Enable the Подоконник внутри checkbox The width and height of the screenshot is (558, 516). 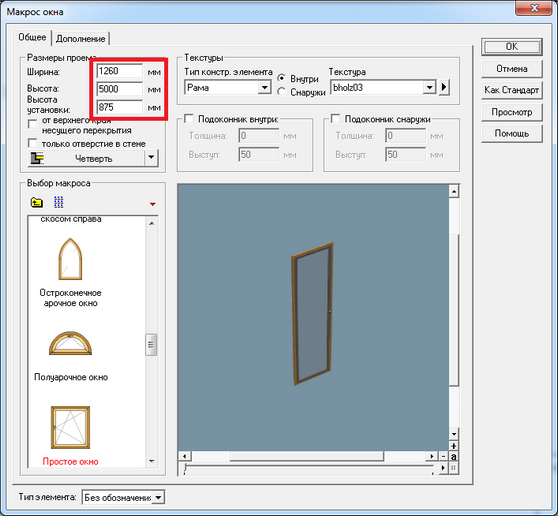[x=189, y=119]
